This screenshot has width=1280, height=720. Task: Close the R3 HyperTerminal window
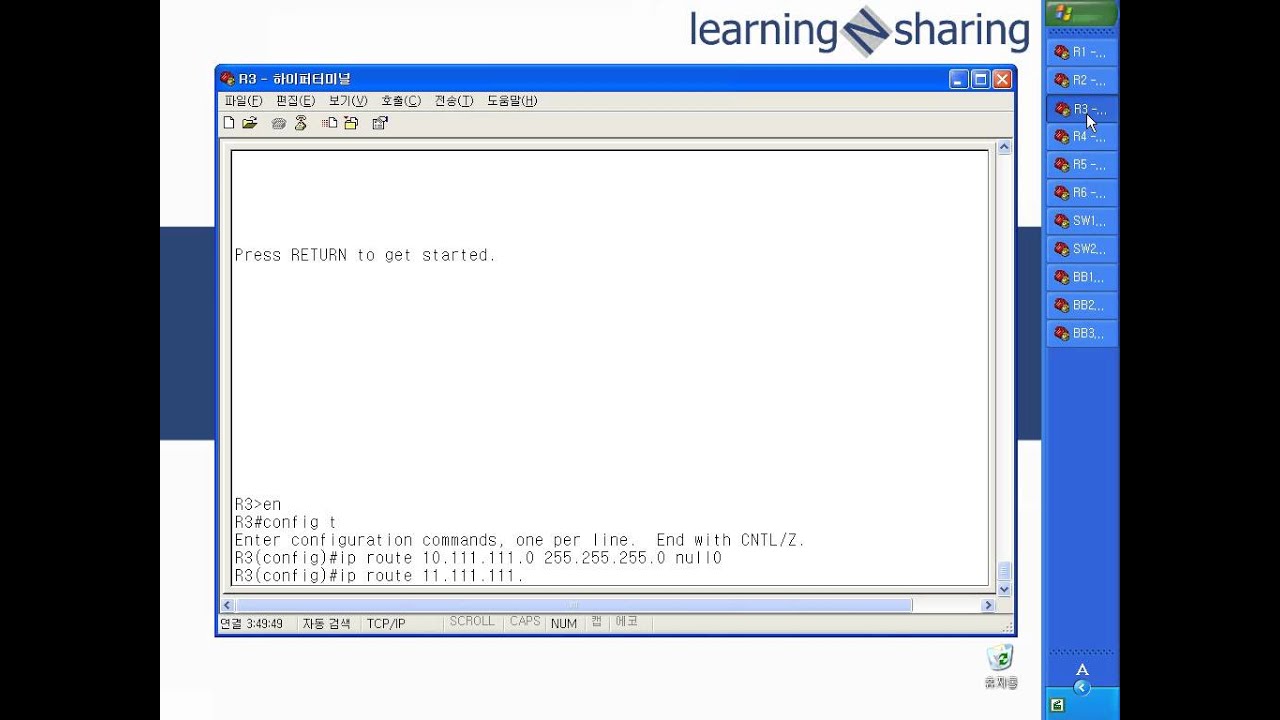pos(1003,79)
